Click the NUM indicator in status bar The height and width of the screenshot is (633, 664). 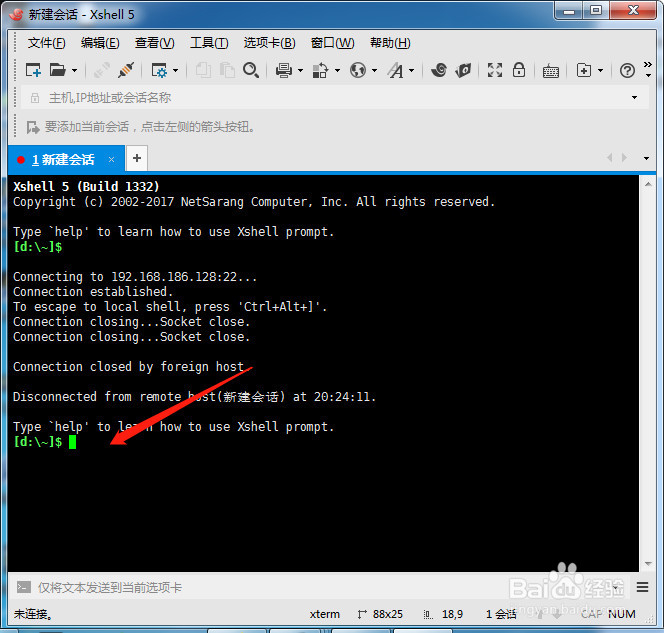point(622,614)
